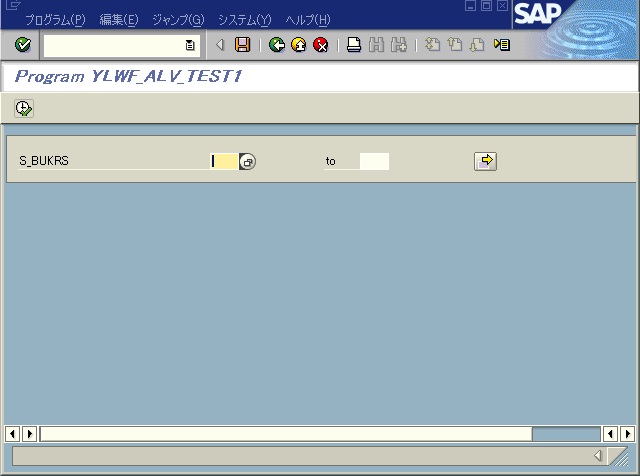Open the プログラム(P) menu
Viewport: 640px width, 476px height.
[55, 20]
